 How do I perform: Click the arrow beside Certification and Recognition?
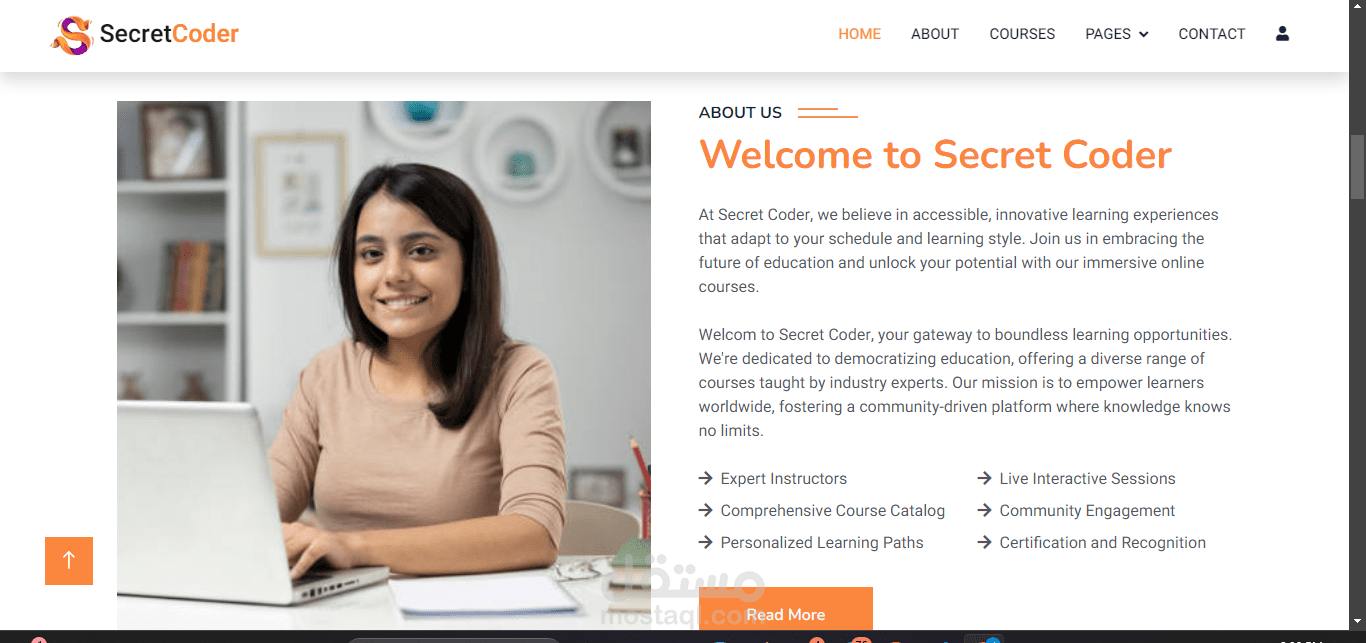(x=985, y=543)
